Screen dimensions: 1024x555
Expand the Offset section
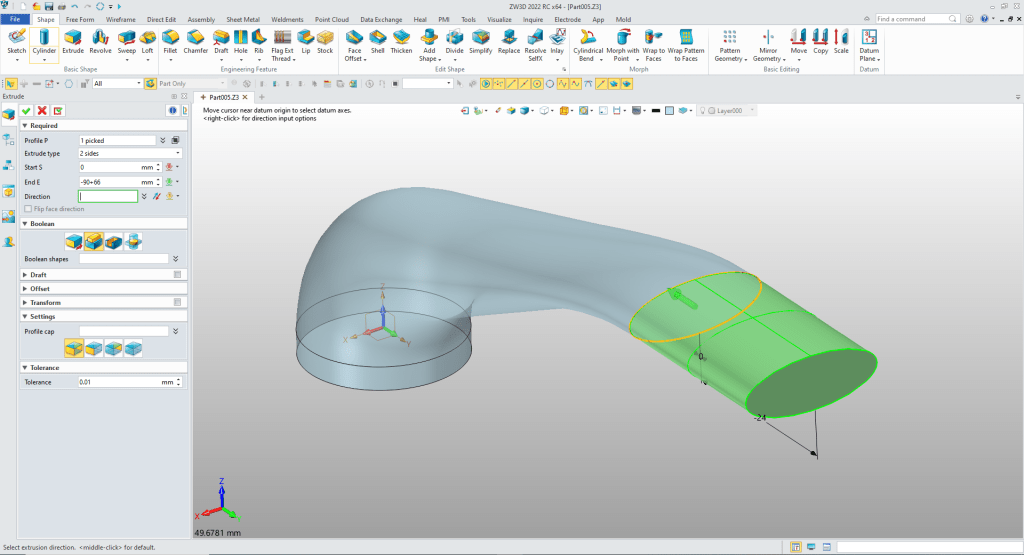coord(40,288)
